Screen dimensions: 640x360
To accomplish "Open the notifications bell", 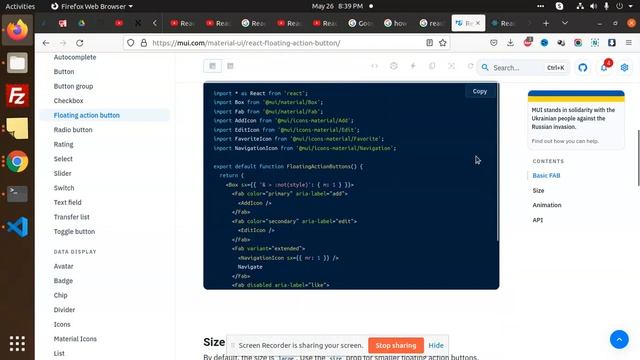I will (x=604, y=68).
